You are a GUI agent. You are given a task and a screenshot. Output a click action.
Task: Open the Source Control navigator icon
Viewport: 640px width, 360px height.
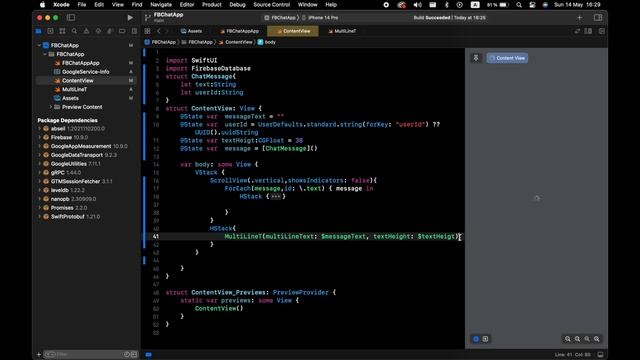point(50,31)
